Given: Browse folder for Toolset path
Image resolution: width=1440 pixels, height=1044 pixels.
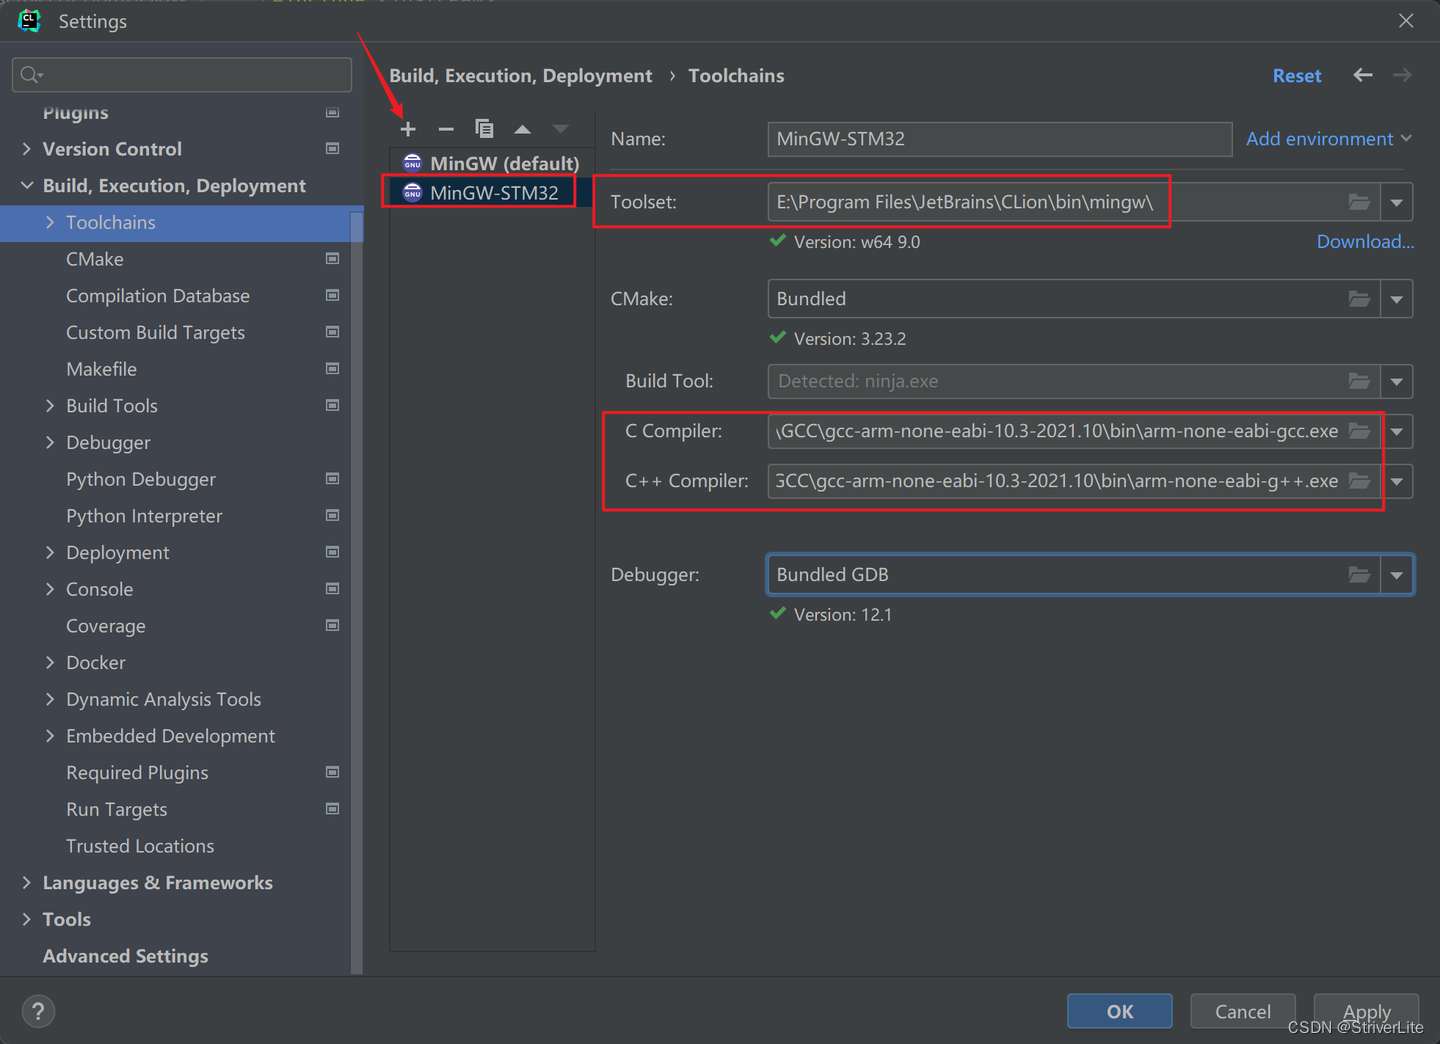Looking at the screenshot, I should click(x=1359, y=202).
